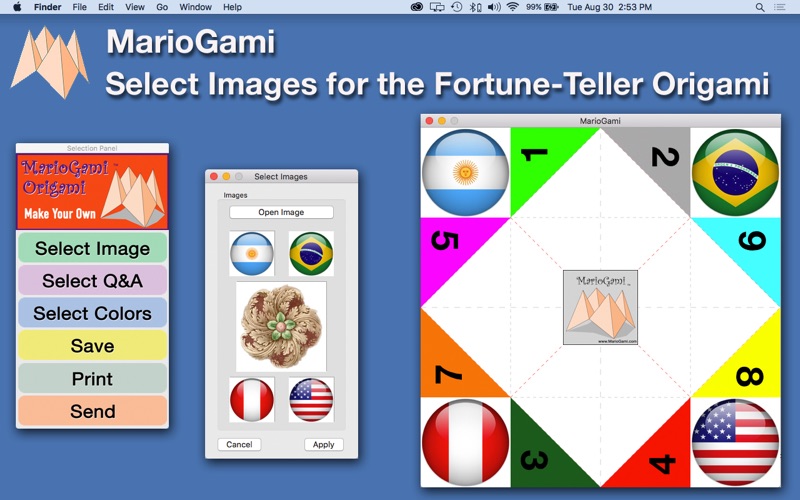
Task: Click large USA flag in origami preview
Action: (735, 442)
